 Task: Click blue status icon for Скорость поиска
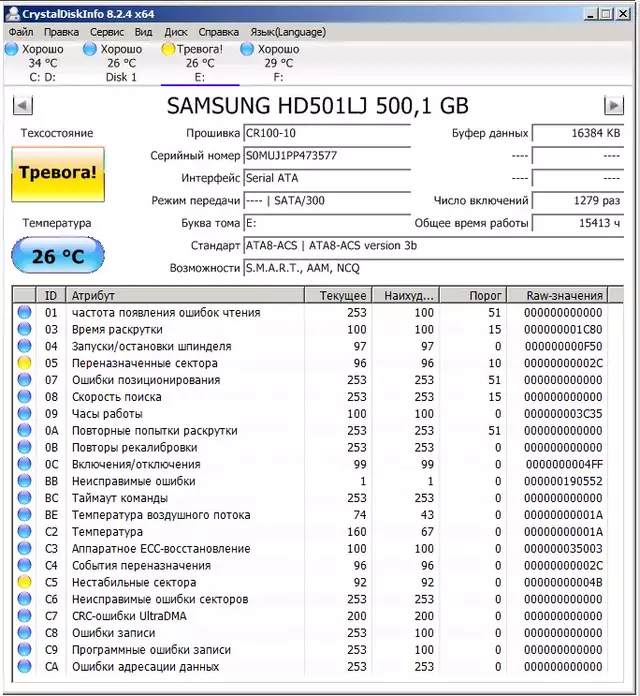24,396
